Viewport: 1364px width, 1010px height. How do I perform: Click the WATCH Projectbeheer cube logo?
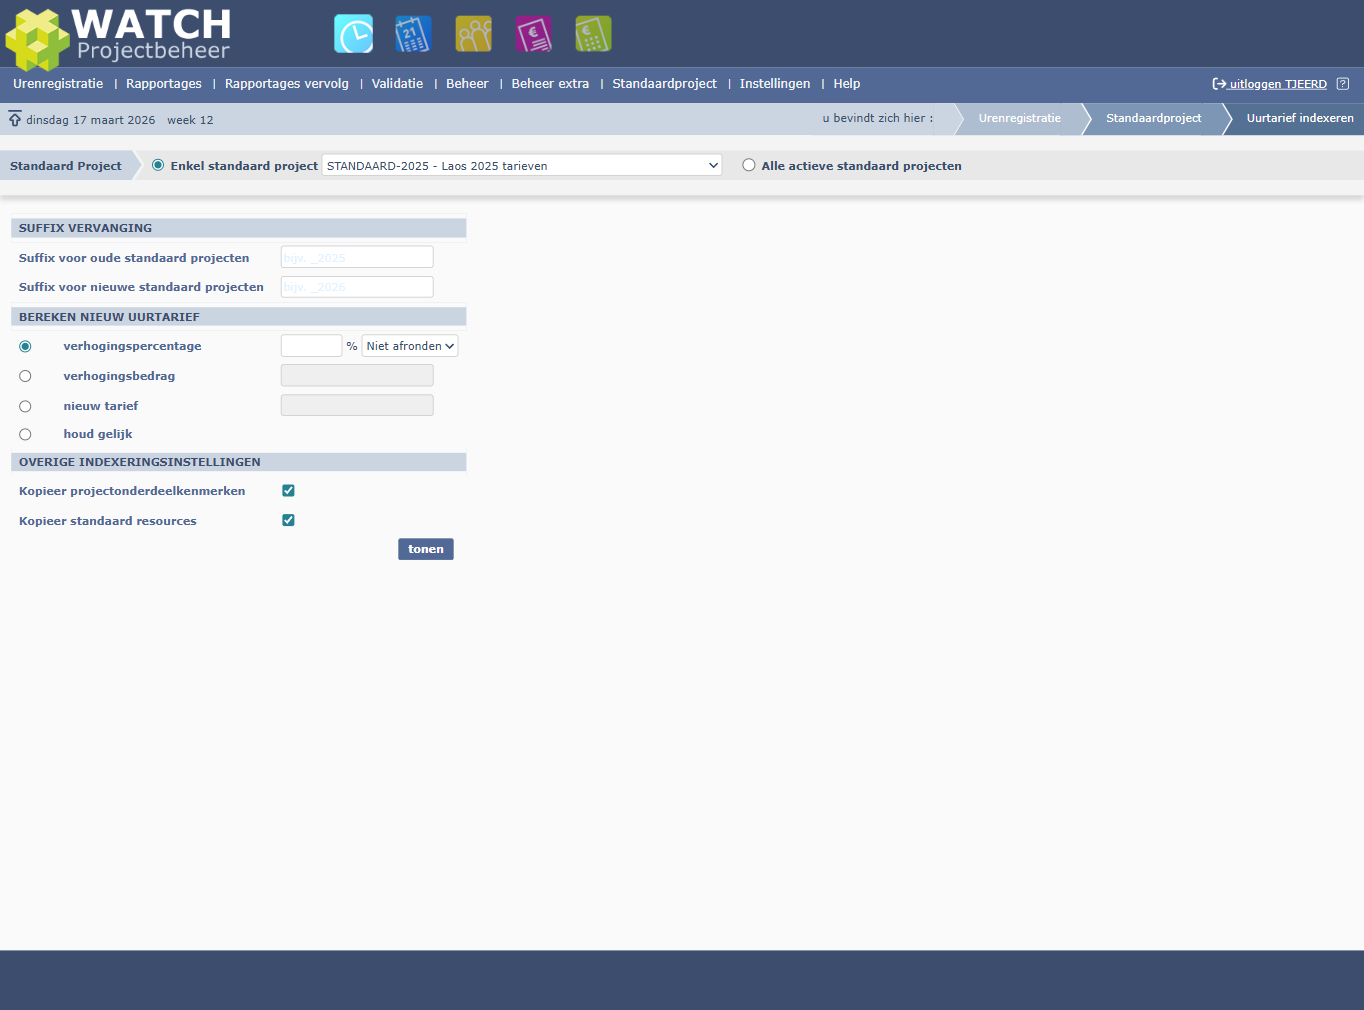click(37, 40)
